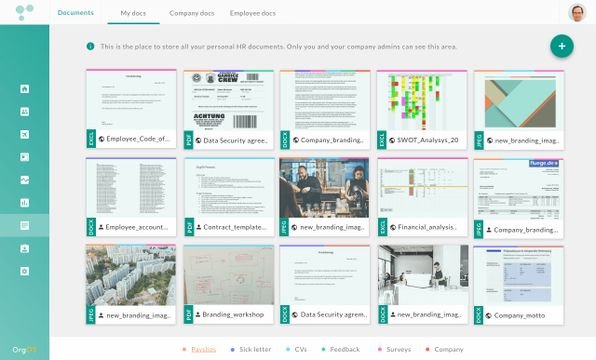Open the ID badge icon in sidebar
Screen dimensions: 596x360
coord(24,249)
